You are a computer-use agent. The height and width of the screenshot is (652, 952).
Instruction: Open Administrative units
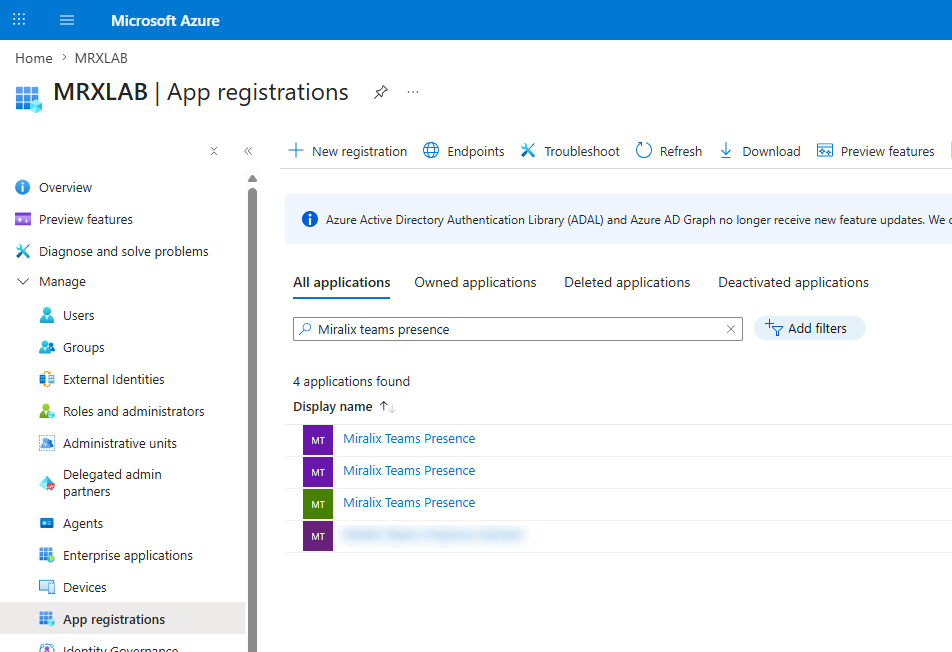tap(120, 444)
